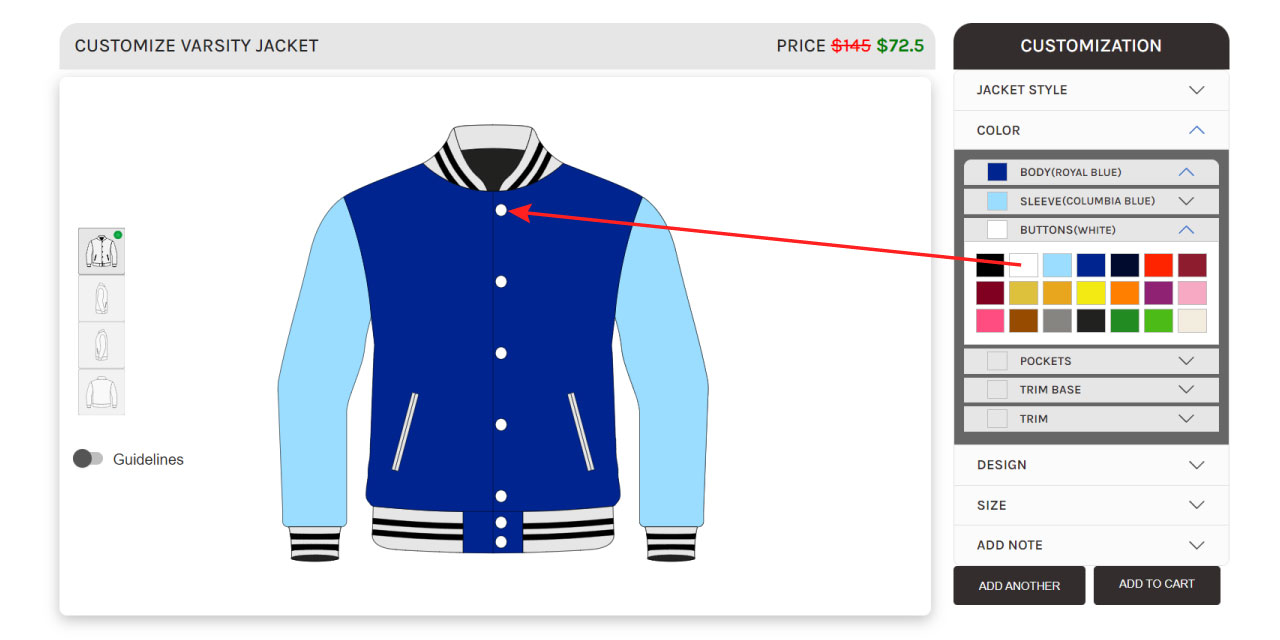
Task: Open the Add Note section
Action: point(1091,545)
